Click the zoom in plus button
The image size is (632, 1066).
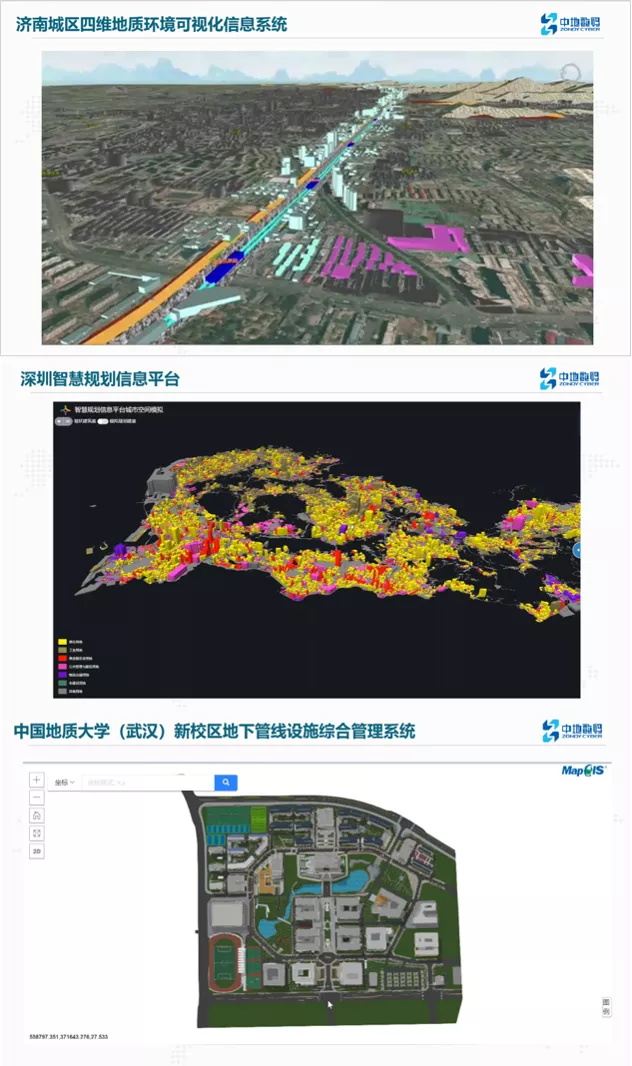tap(37, 780)
